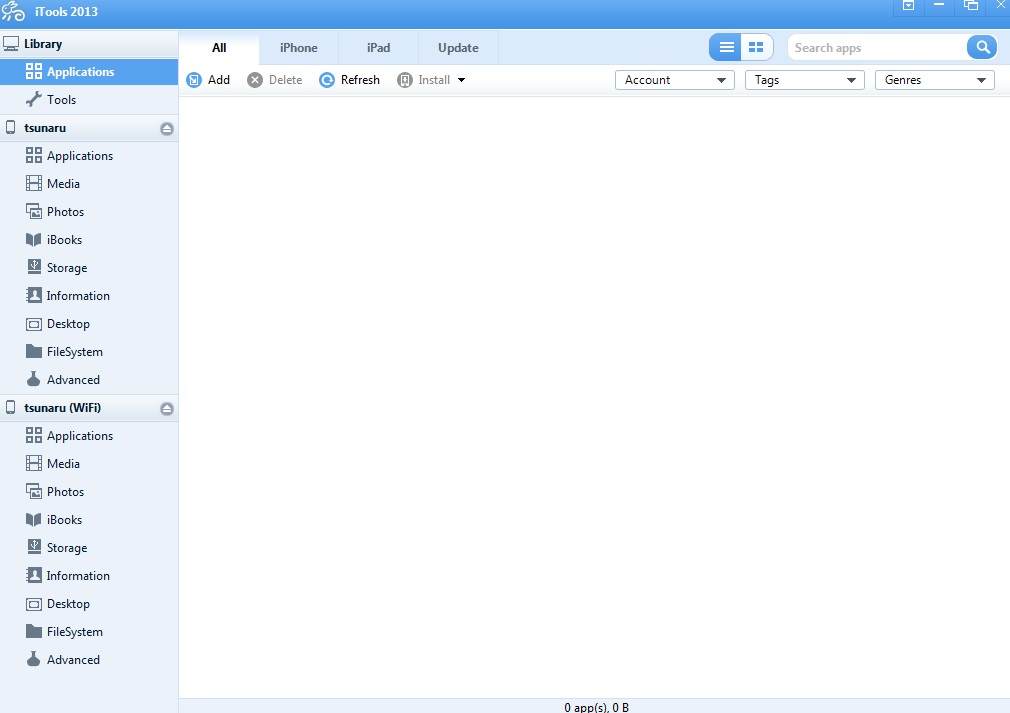Open Desktop under tsunaru (WiFi)
The height and width of the screenshot is (713, 1010).
(89, 604)
